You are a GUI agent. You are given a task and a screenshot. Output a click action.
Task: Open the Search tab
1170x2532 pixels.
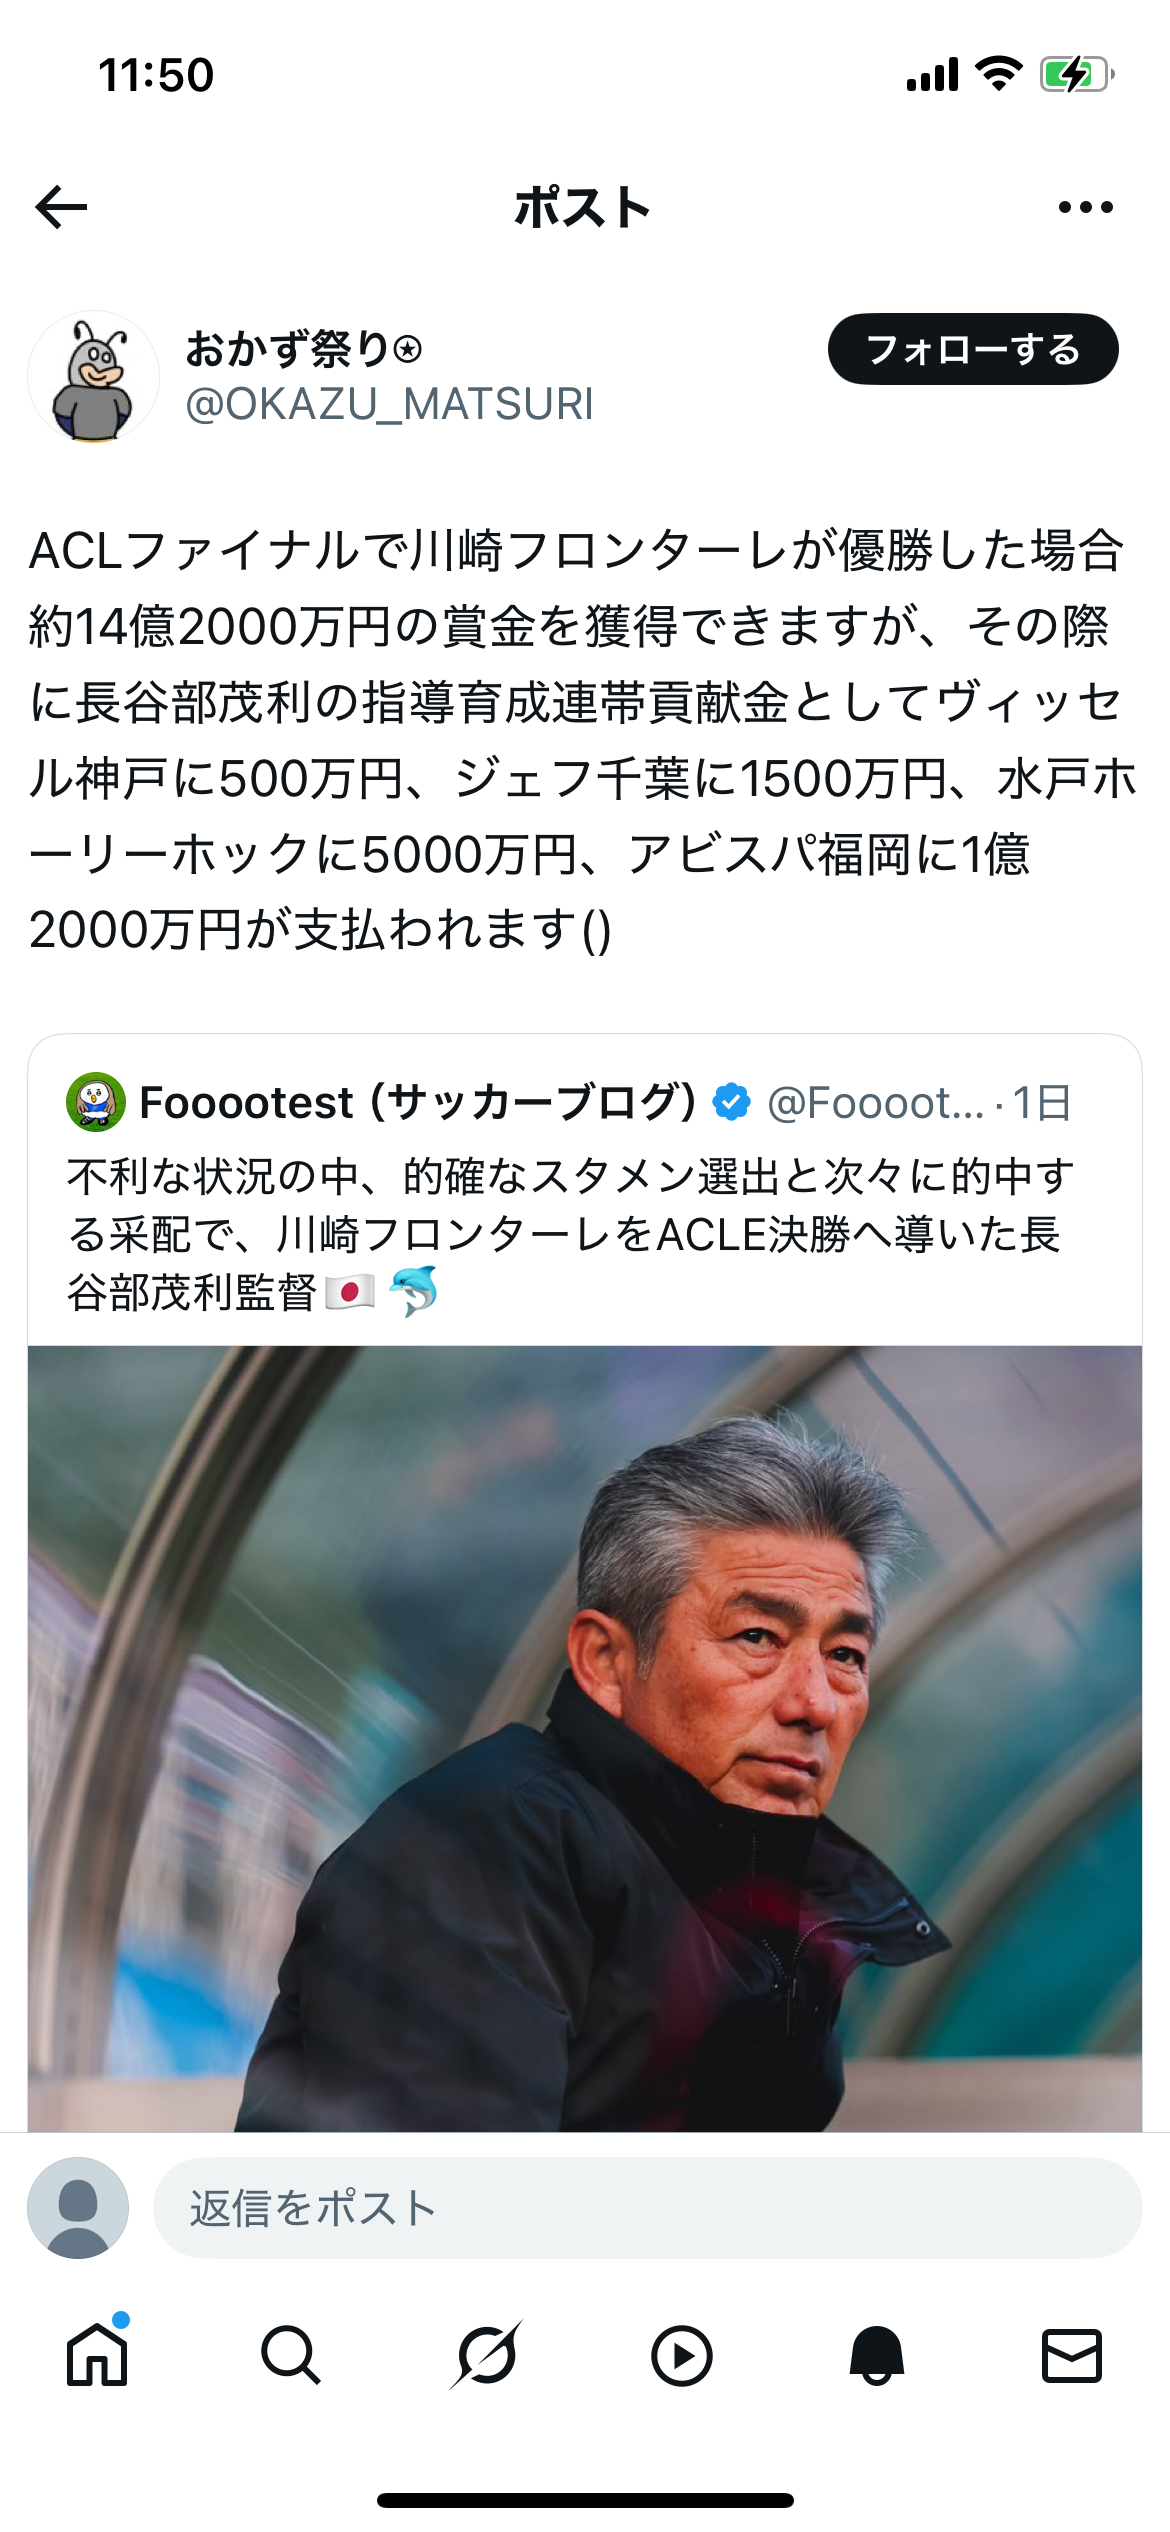[x=291, y=2355]
